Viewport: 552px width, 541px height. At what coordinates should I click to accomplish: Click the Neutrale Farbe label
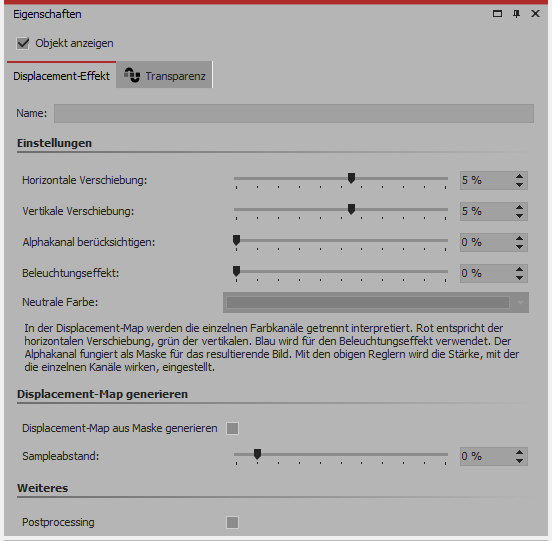click(x=60, y=302)
